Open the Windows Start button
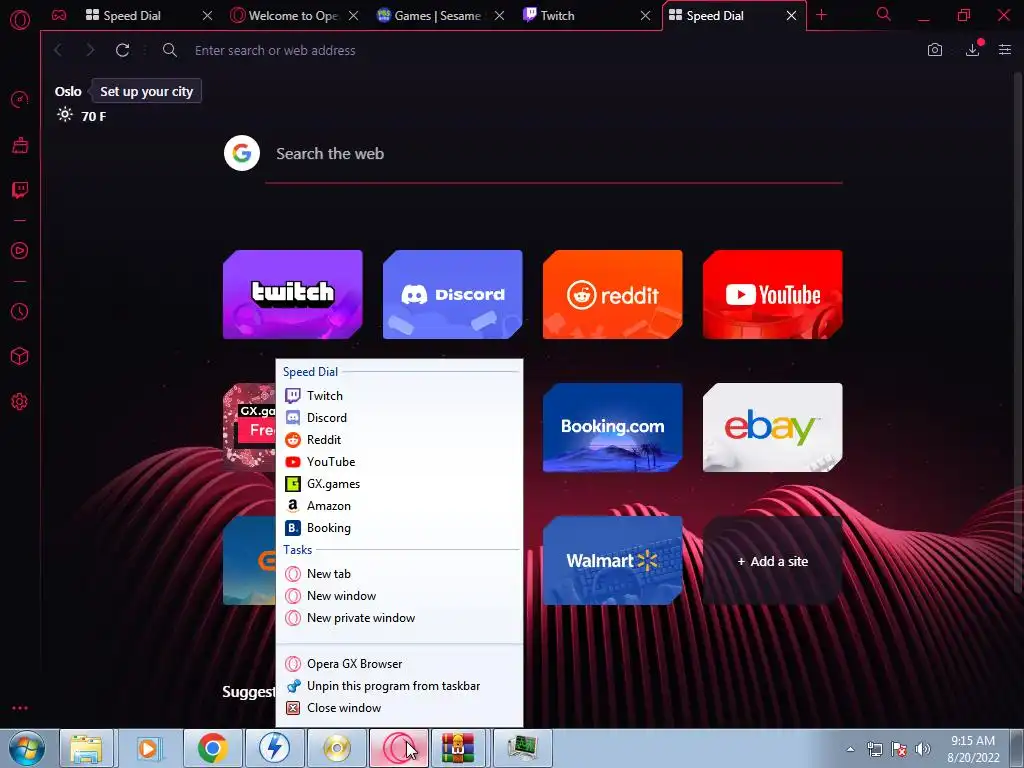1024x768 pixels. click(x=27, y=748)
